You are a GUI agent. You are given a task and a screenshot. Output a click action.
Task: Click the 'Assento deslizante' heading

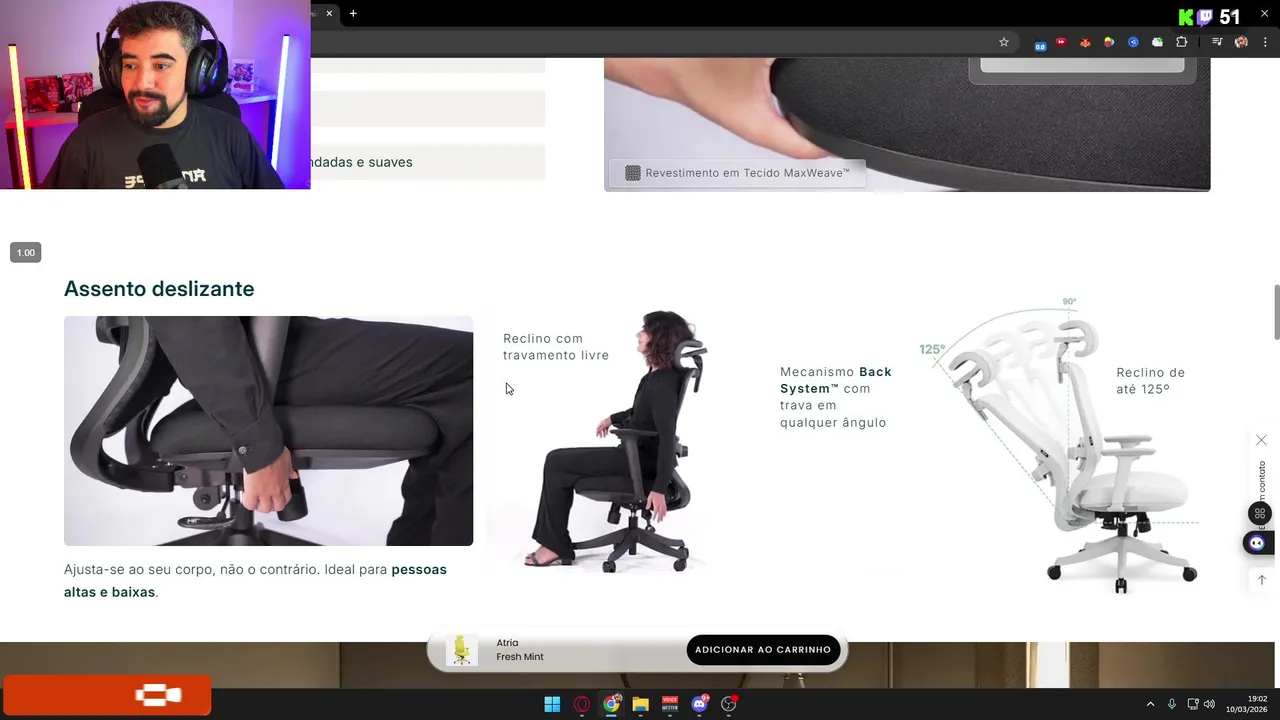(159, 289)
